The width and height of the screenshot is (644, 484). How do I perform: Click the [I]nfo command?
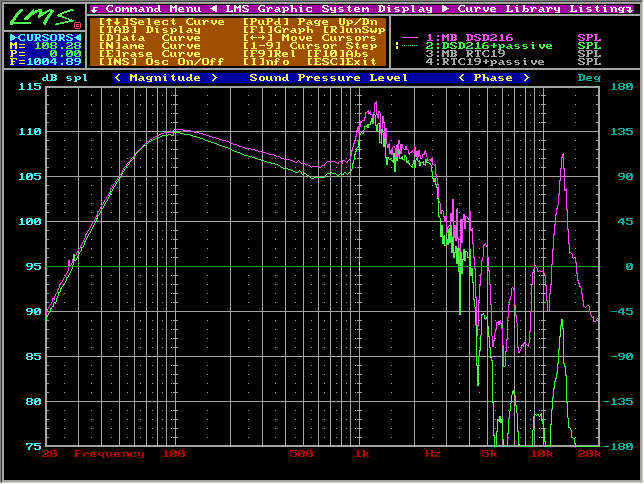[x=266, y=62]
